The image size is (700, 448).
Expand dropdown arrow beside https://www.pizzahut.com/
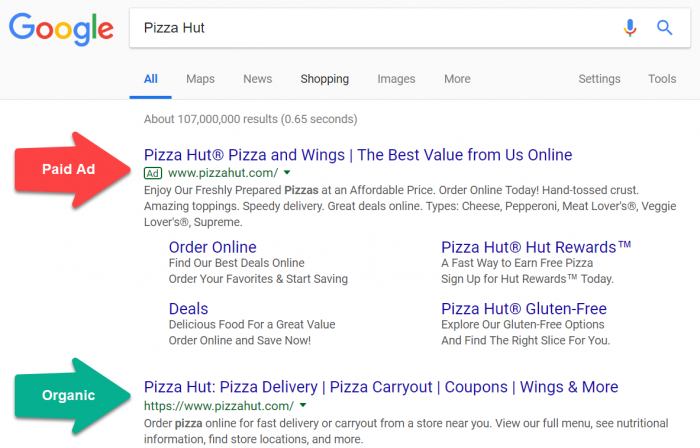pyautogui.click(x=303, y=405)
